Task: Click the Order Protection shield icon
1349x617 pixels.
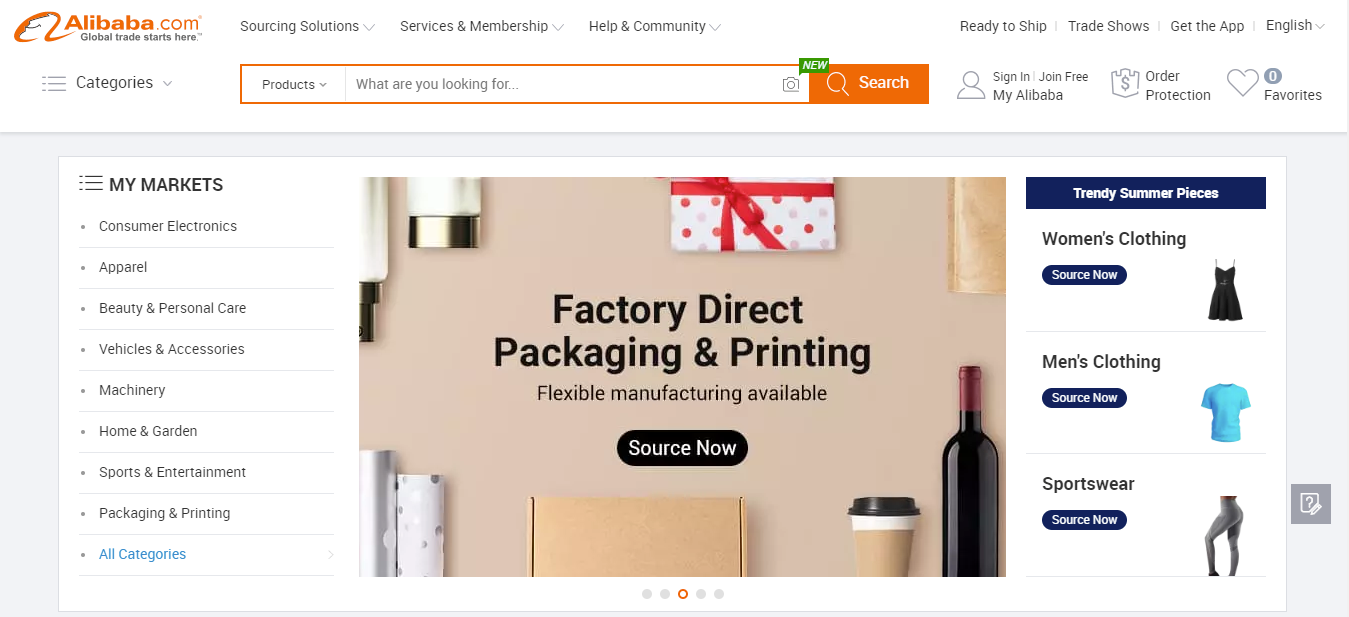Action: [x=1125, y=84]
